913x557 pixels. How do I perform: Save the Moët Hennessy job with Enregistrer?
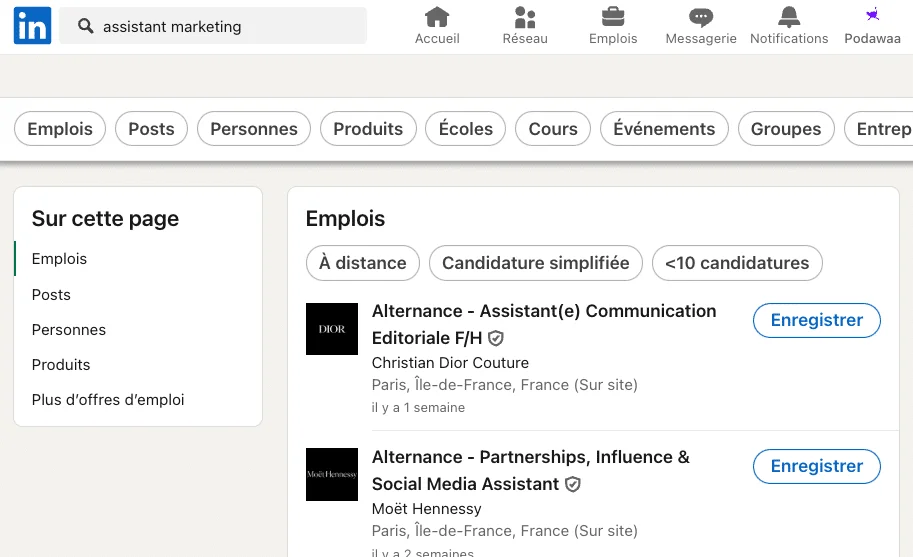pos(816,466)
